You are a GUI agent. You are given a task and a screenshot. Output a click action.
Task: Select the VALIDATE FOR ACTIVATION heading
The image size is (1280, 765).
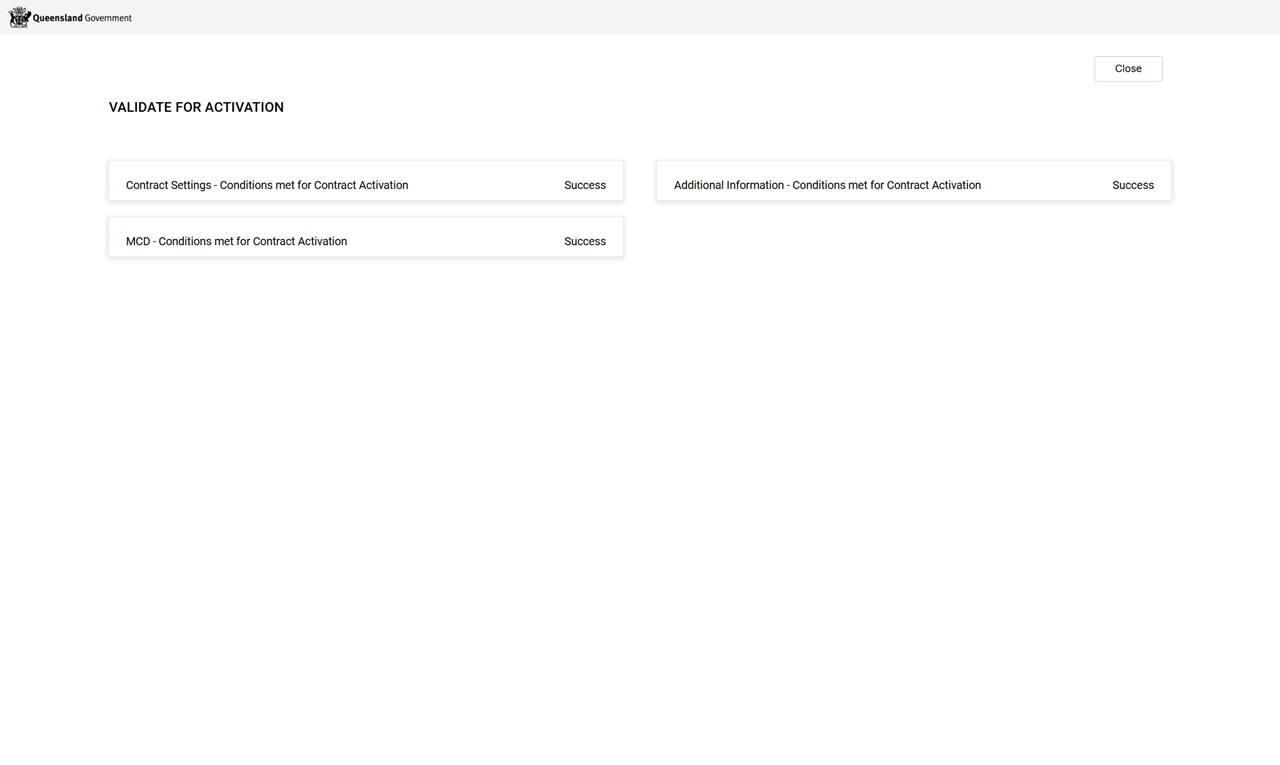196,107
